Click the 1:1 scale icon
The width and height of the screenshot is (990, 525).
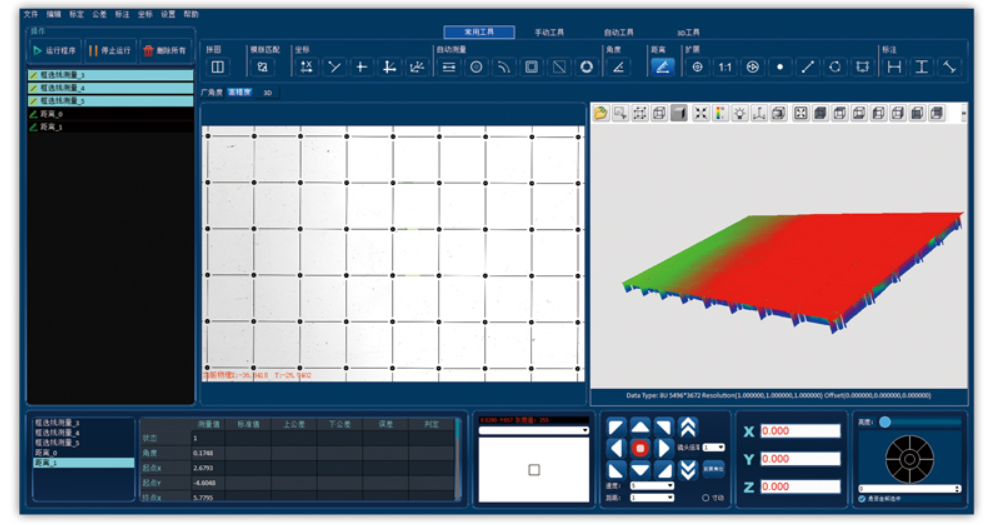click(725, 67)
